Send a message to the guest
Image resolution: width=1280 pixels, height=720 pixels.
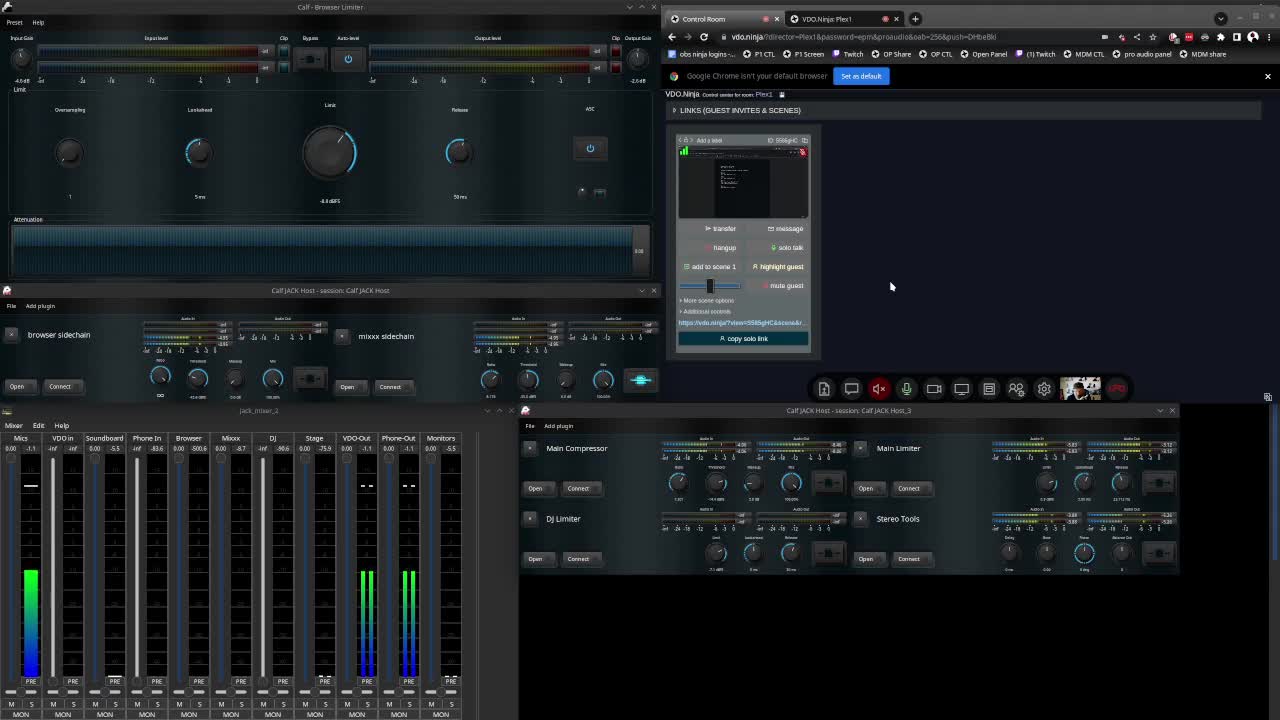tap(776, 229)
